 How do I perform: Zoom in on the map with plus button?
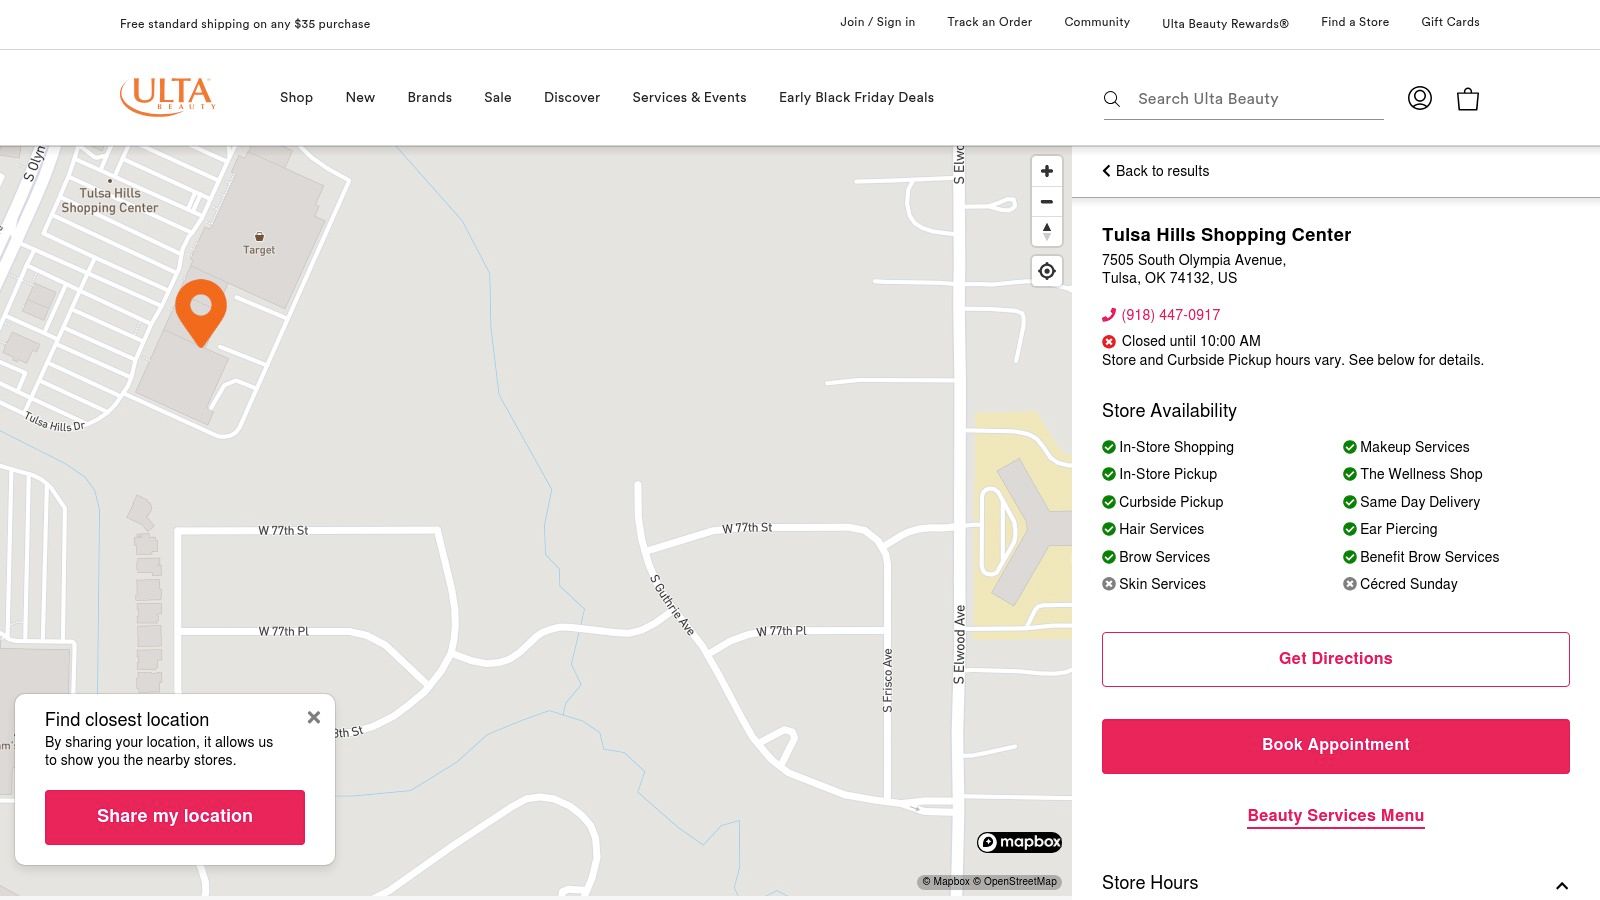click(x=1046, y=171)
